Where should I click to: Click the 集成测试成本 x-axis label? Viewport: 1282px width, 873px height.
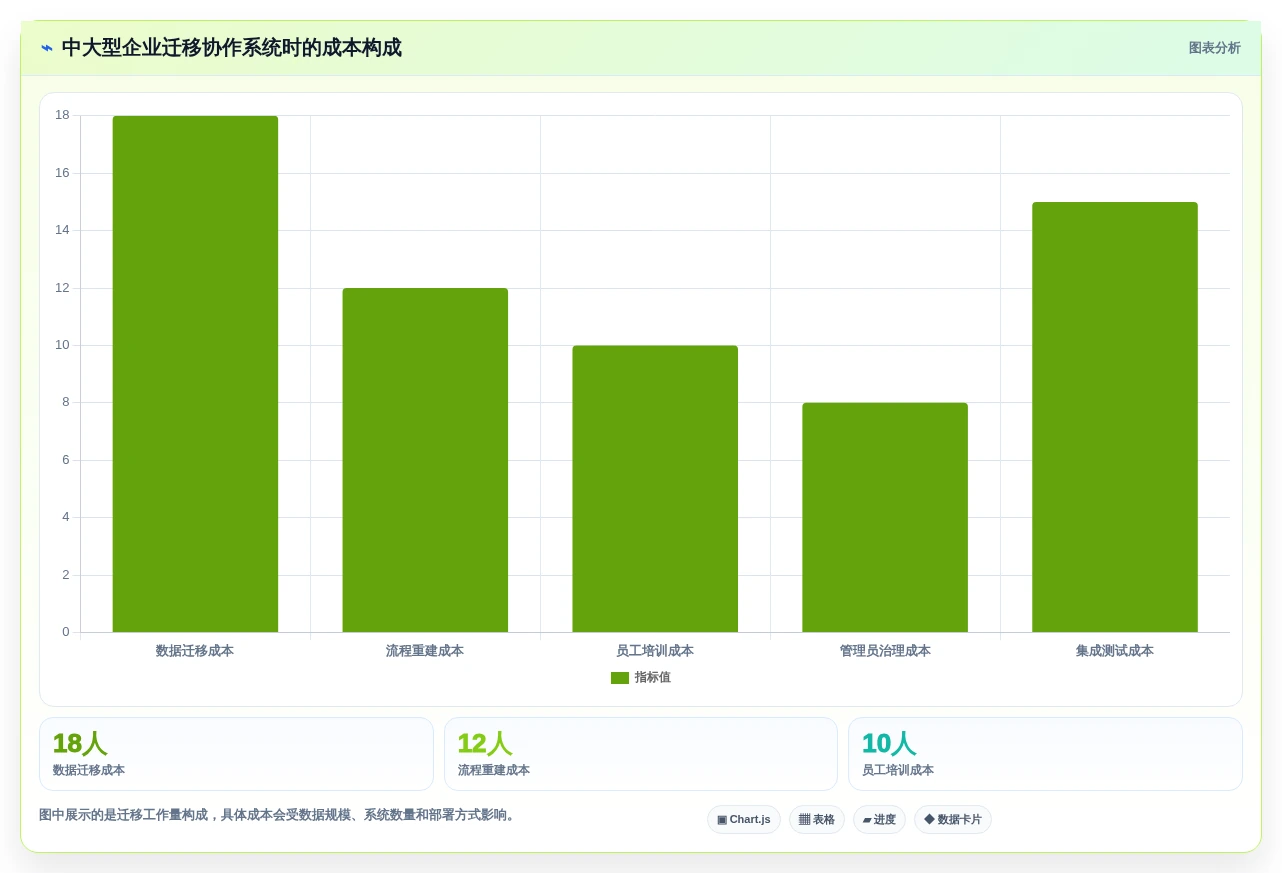(1115, 651)
